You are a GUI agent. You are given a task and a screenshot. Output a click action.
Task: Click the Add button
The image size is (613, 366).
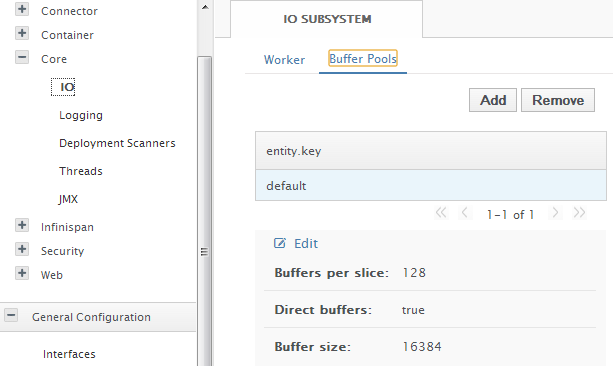click(x=493, y=100)
